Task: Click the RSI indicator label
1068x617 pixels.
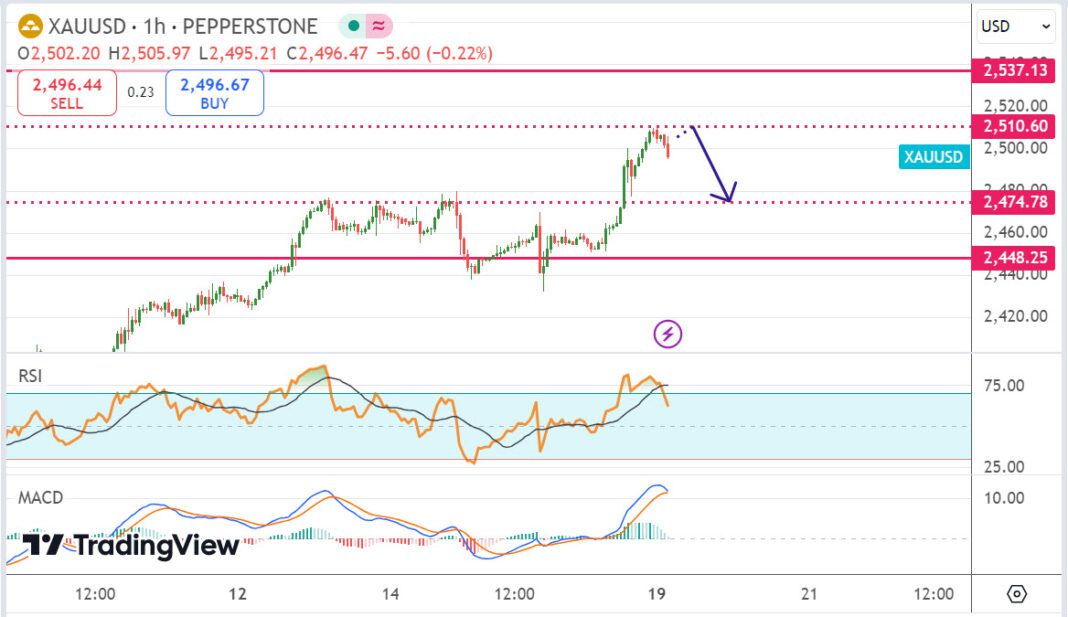Action: click(x=30, y=376)
